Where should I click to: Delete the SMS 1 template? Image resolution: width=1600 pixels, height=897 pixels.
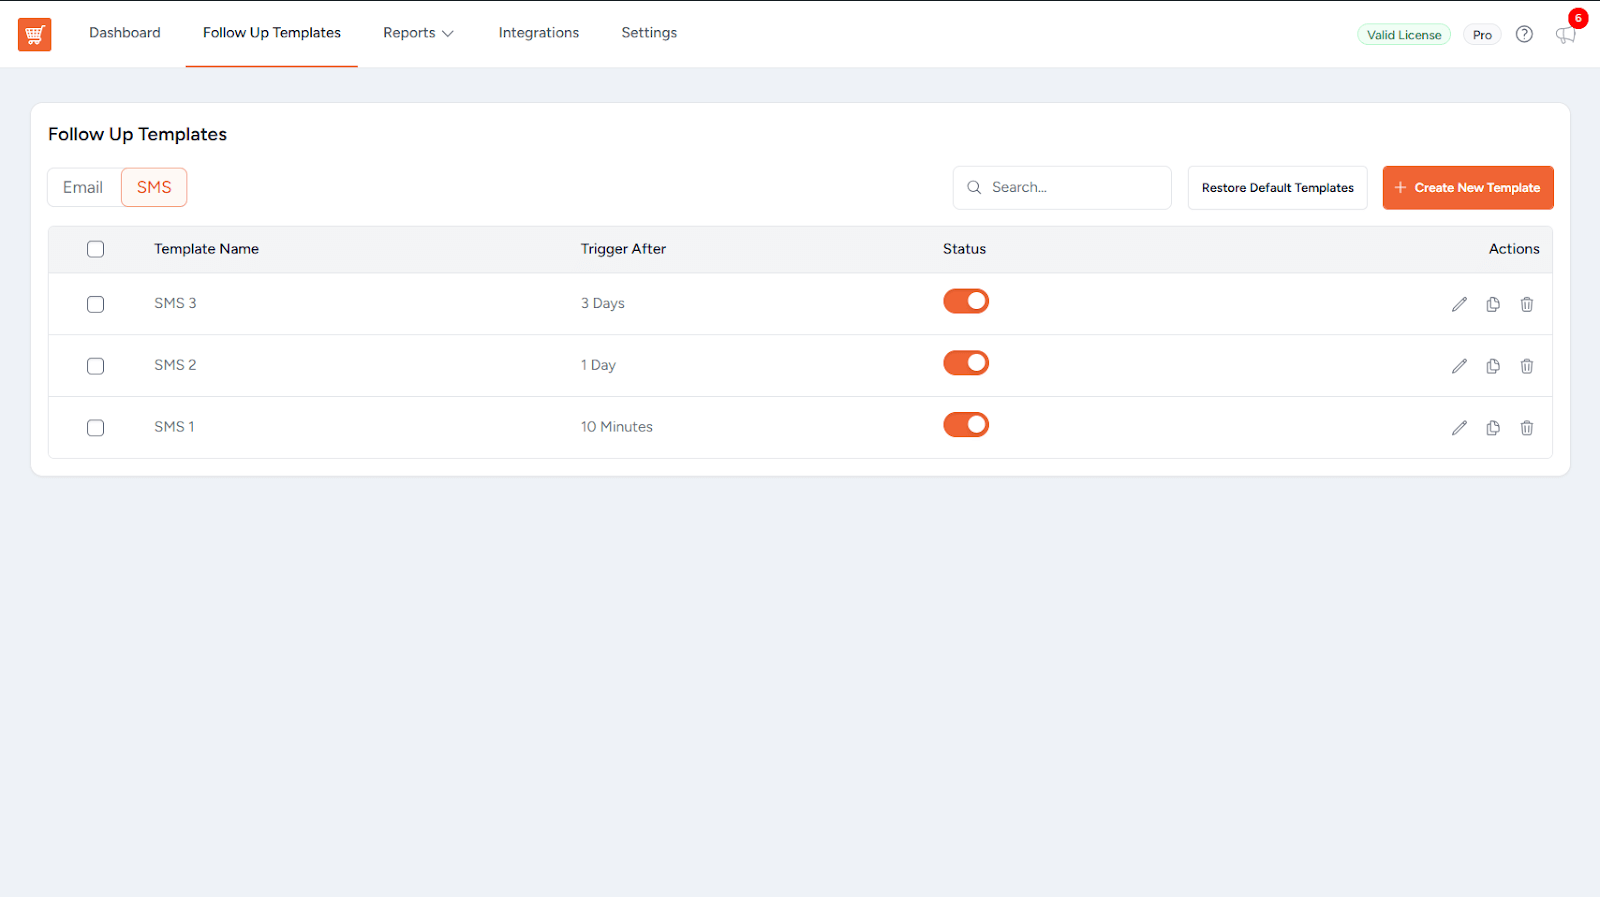point(1527,428)
